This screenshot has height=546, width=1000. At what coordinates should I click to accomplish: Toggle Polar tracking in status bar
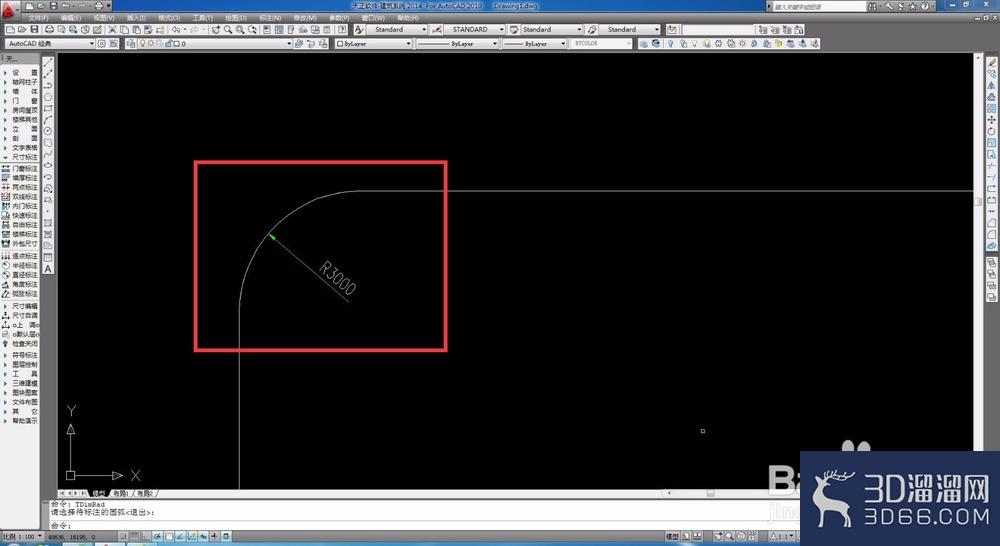157,536
